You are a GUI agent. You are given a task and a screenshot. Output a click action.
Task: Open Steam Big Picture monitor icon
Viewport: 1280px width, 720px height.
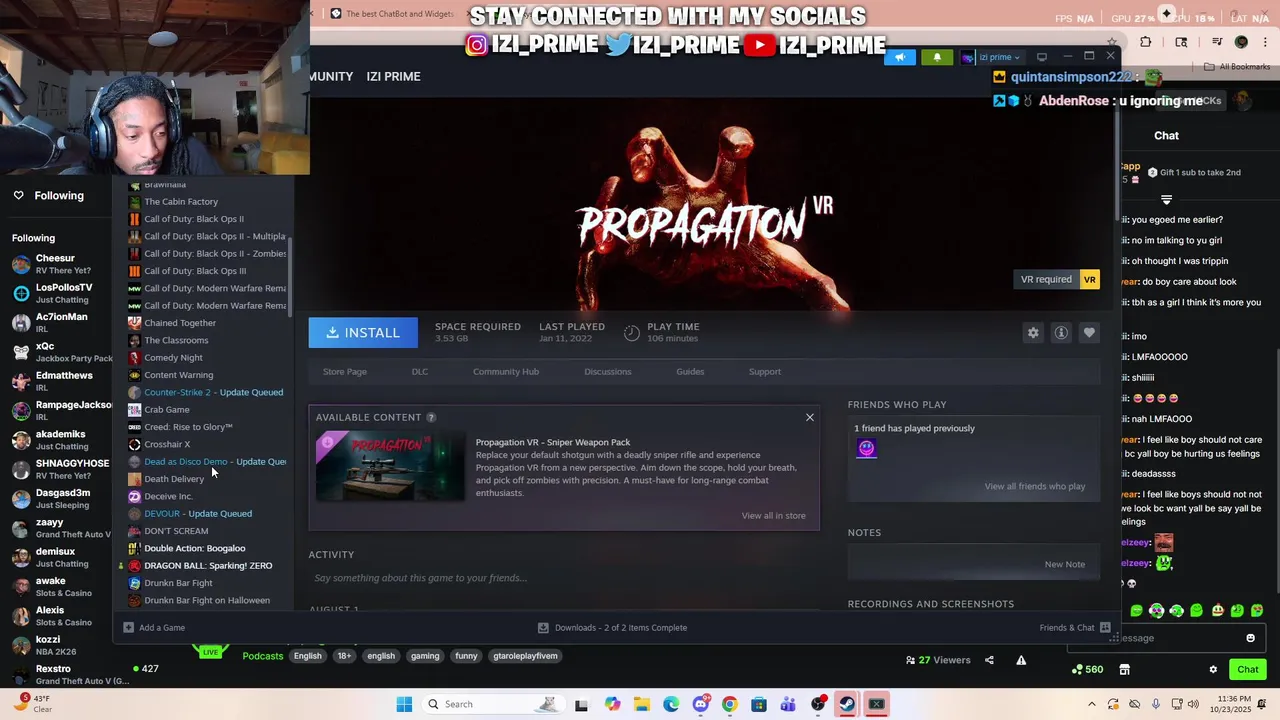(x=1041, y=57)
